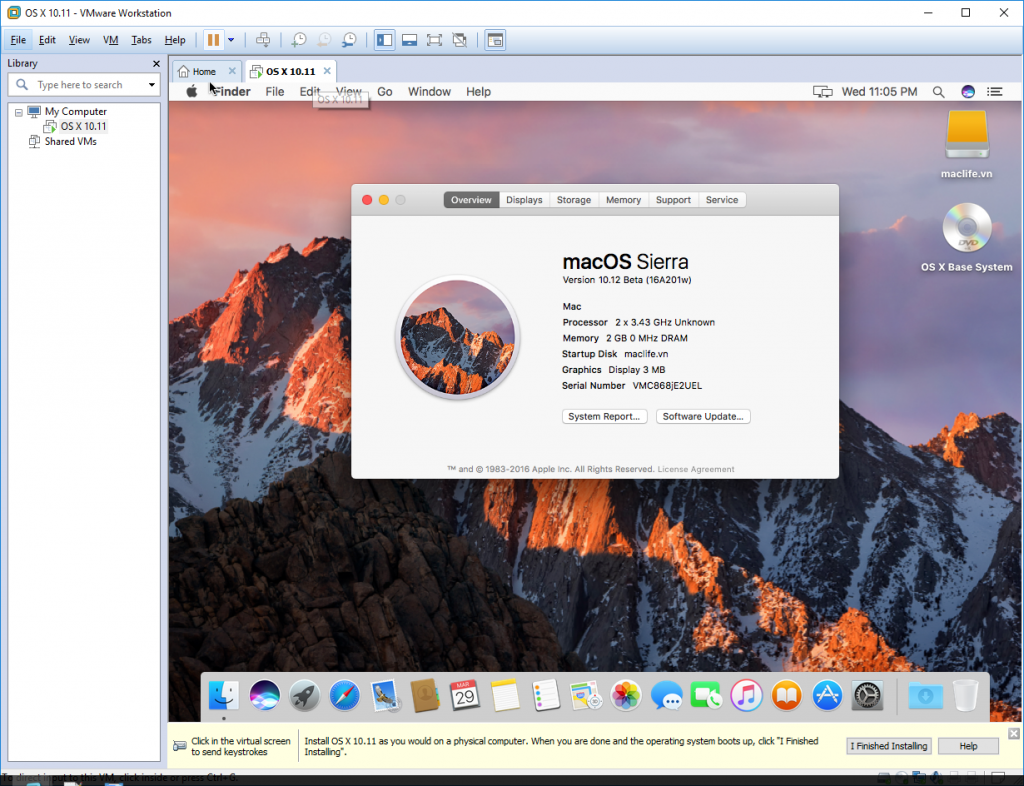Click the I Finished Installing button
1024x786 pixels.
coord(888,745)
